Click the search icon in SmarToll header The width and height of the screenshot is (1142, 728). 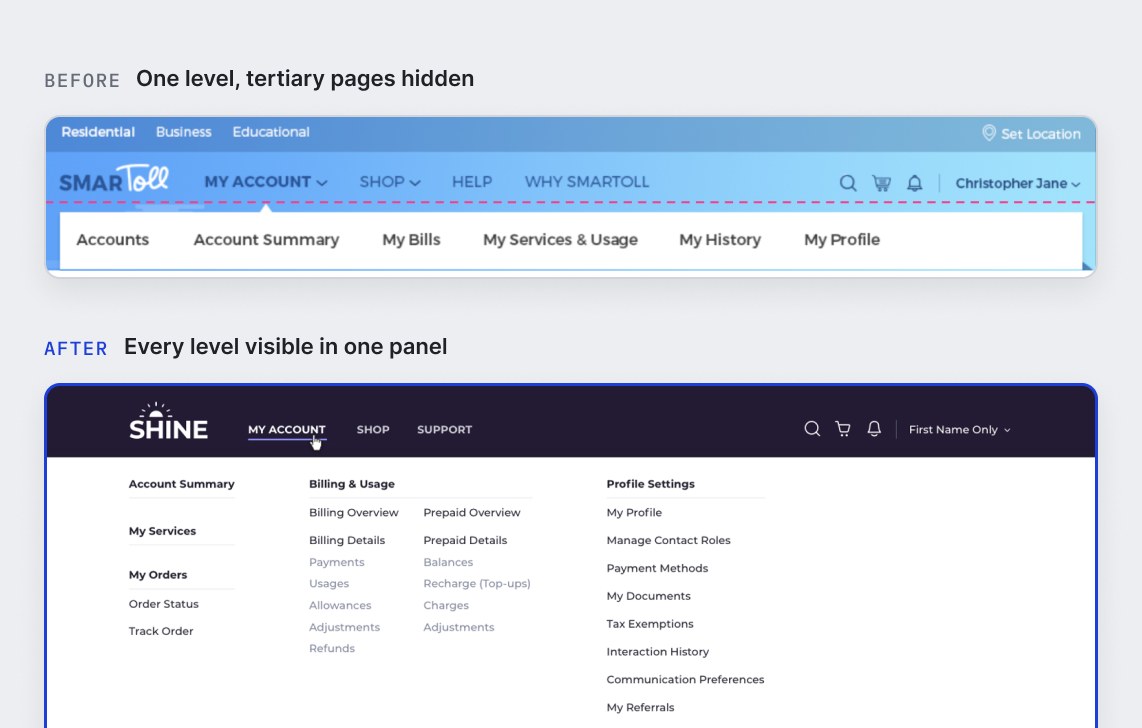tap(848, 183)
